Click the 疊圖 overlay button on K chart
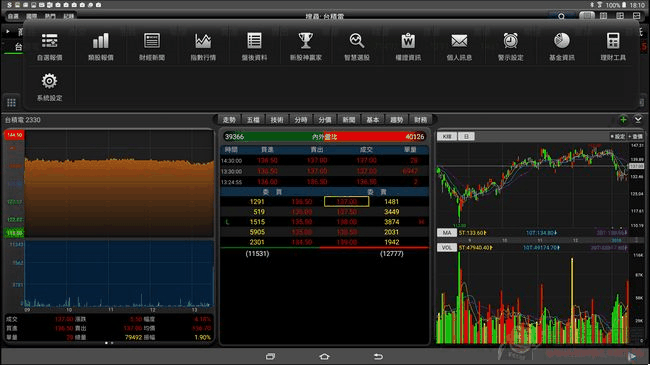The image size is (650, 365). point(635,136)
